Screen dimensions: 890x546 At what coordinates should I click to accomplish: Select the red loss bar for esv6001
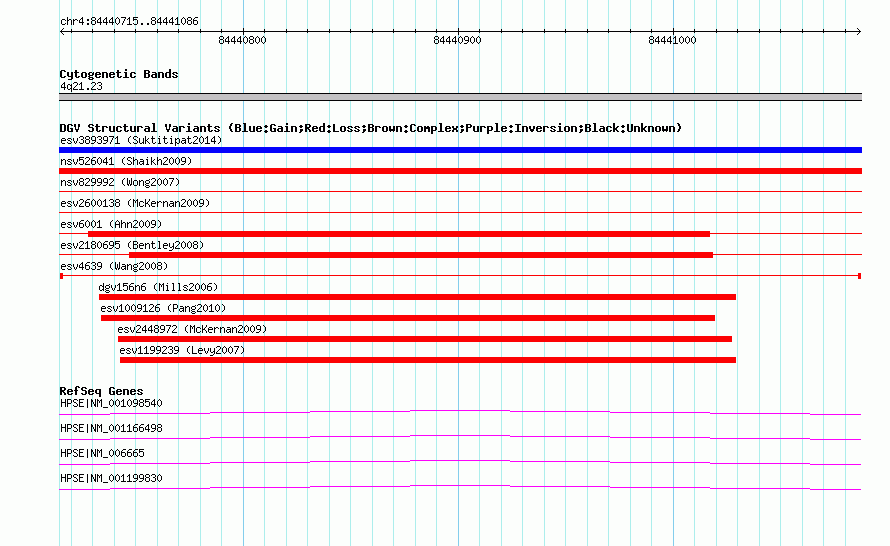coord(399,234)
